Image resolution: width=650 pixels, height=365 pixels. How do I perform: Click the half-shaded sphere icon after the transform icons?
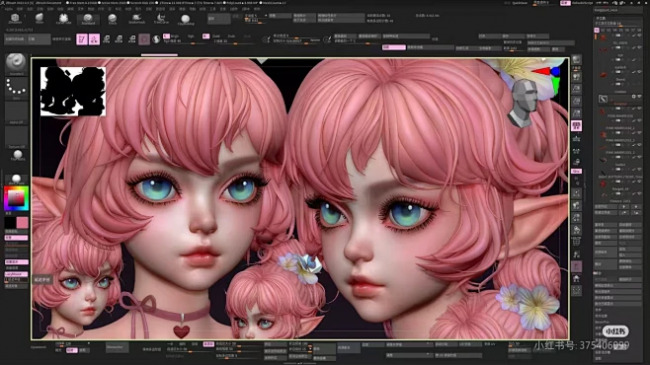click(x=156, y=39)
